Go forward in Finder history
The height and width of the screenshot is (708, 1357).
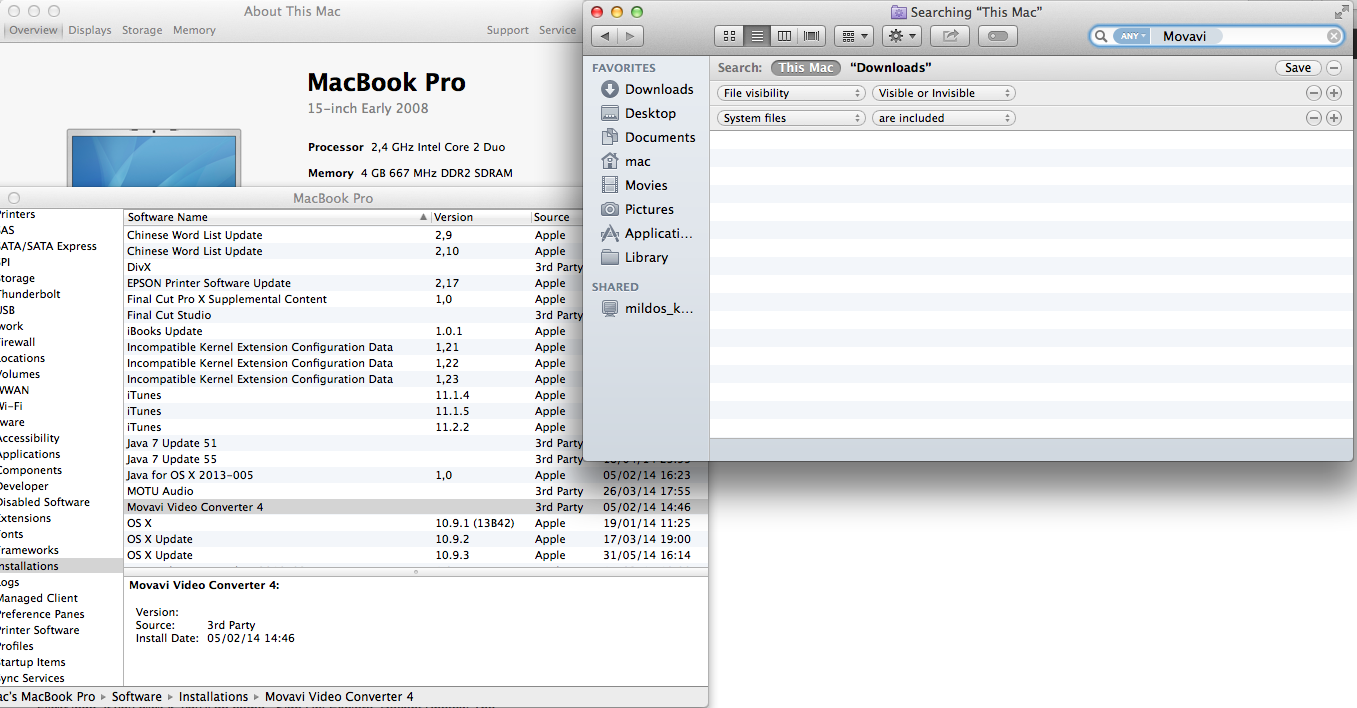click(630, 36)
